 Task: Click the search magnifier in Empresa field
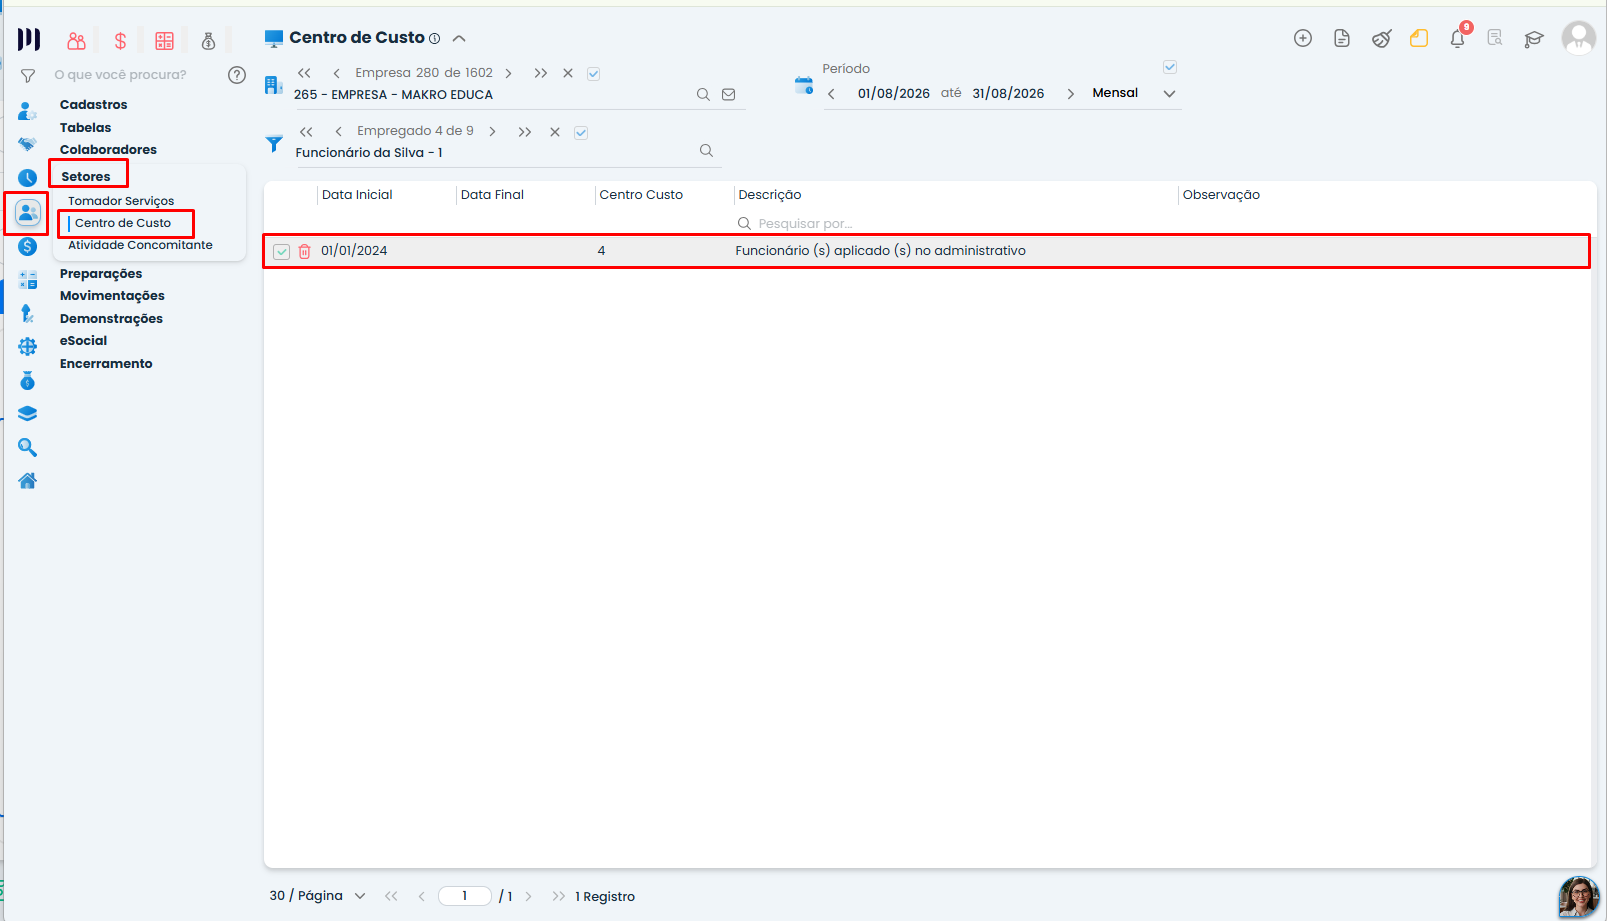pyautogui.click(x=703, y=95)
